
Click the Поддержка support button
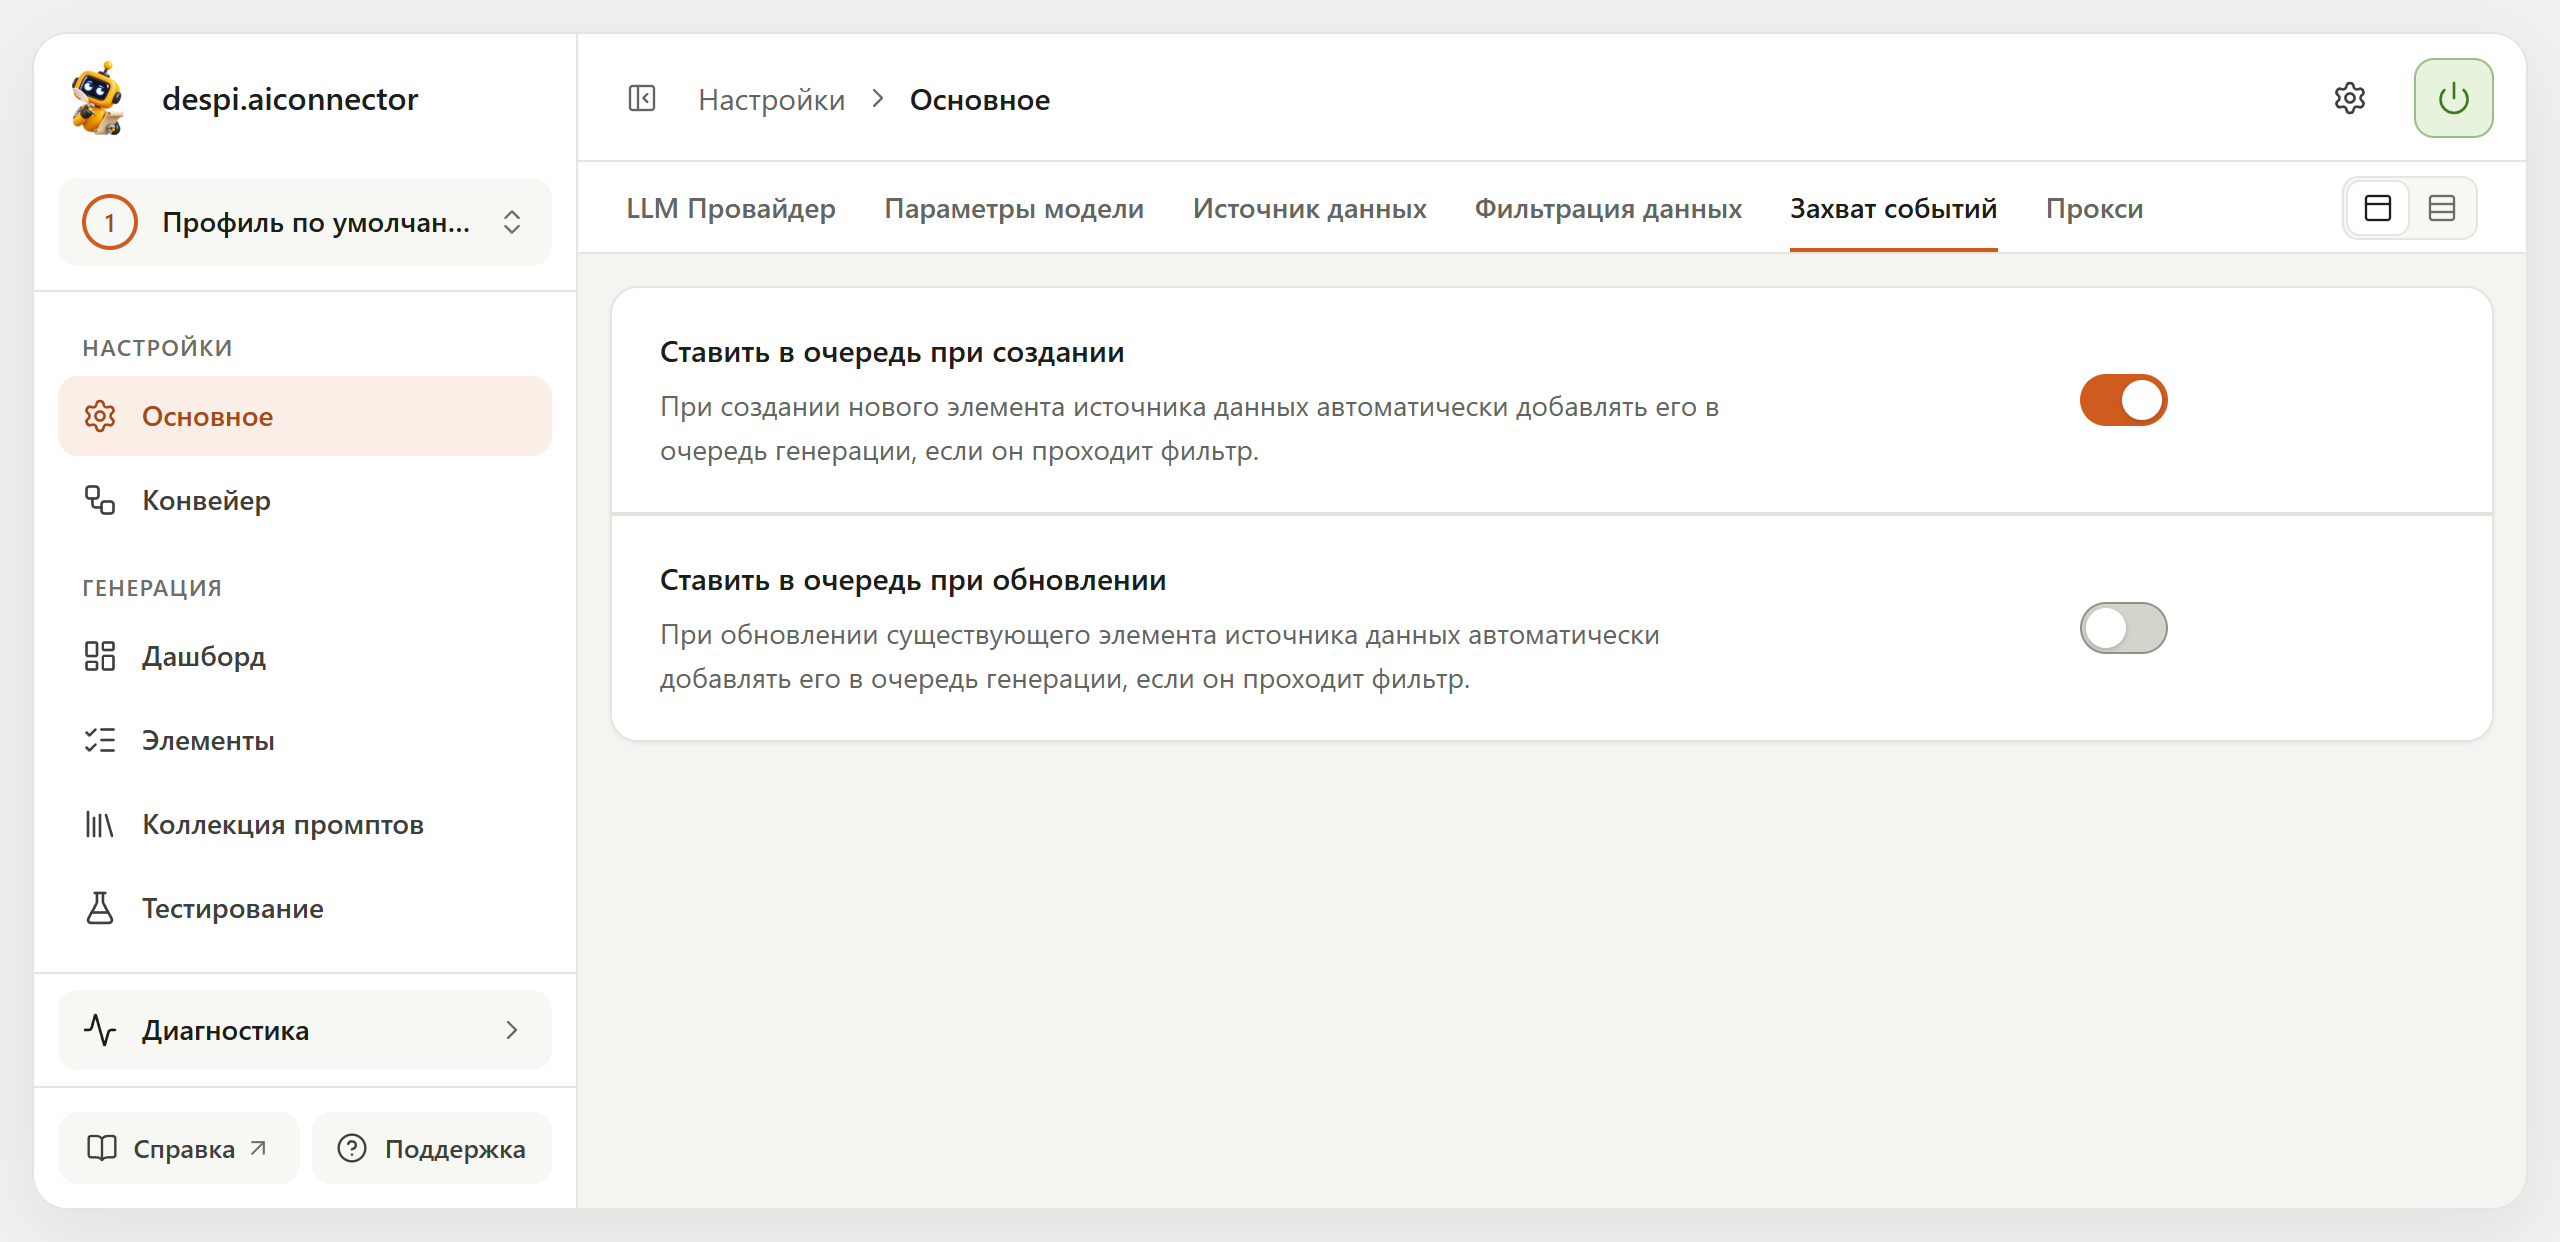432,1148
